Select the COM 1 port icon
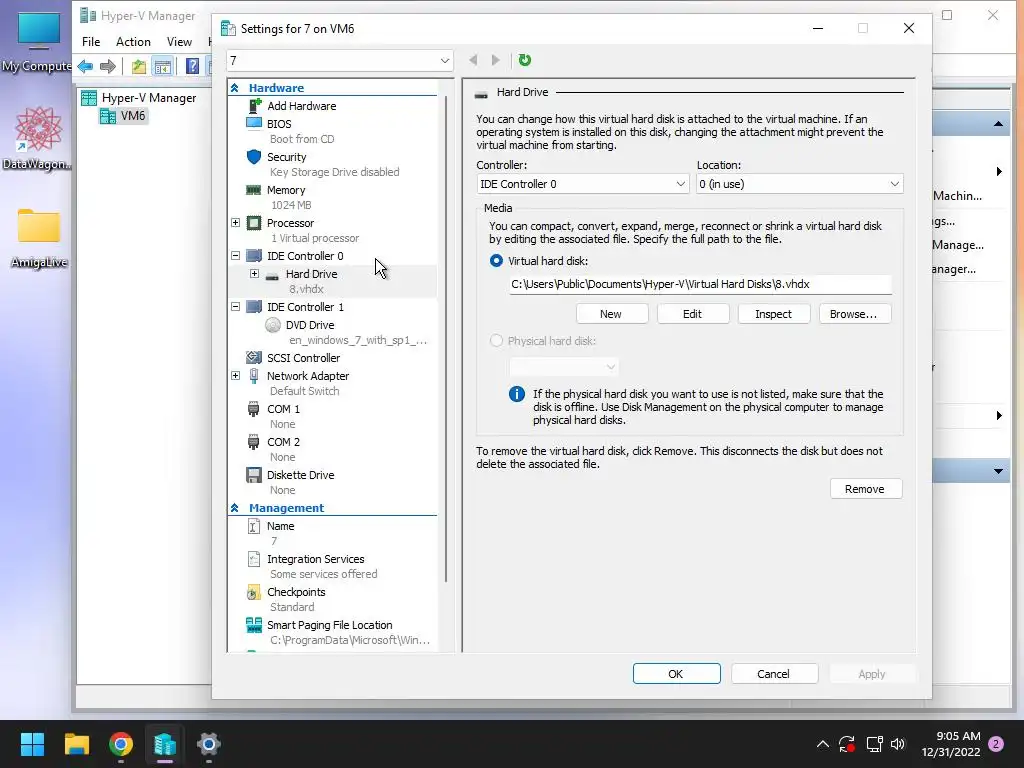The image size is (1024, 768). coord(253,409)
